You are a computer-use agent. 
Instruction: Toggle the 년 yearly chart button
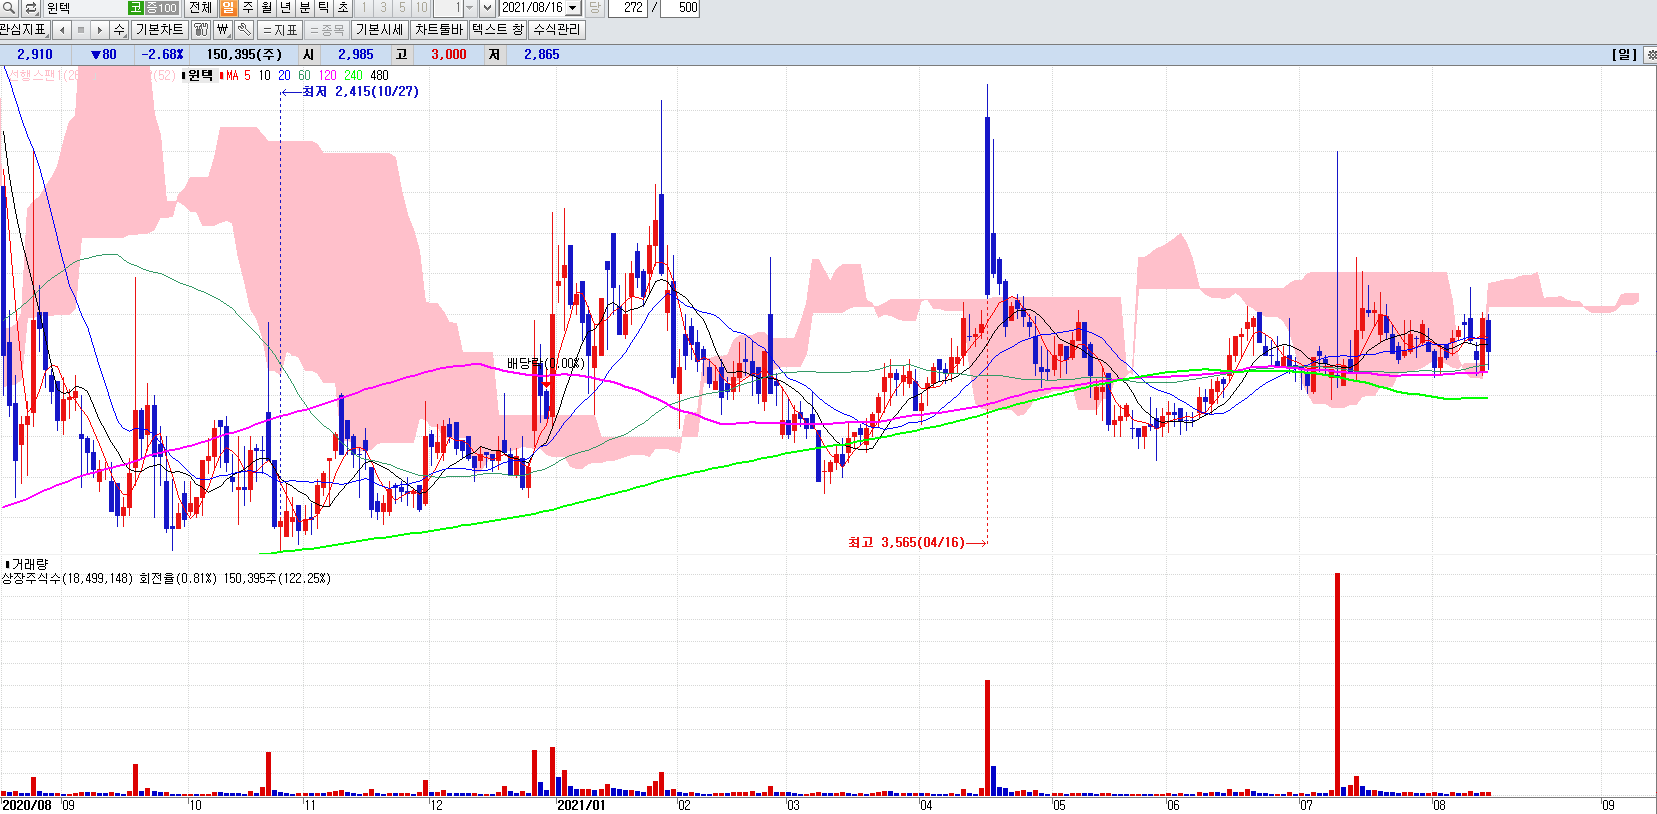point(285,8)
